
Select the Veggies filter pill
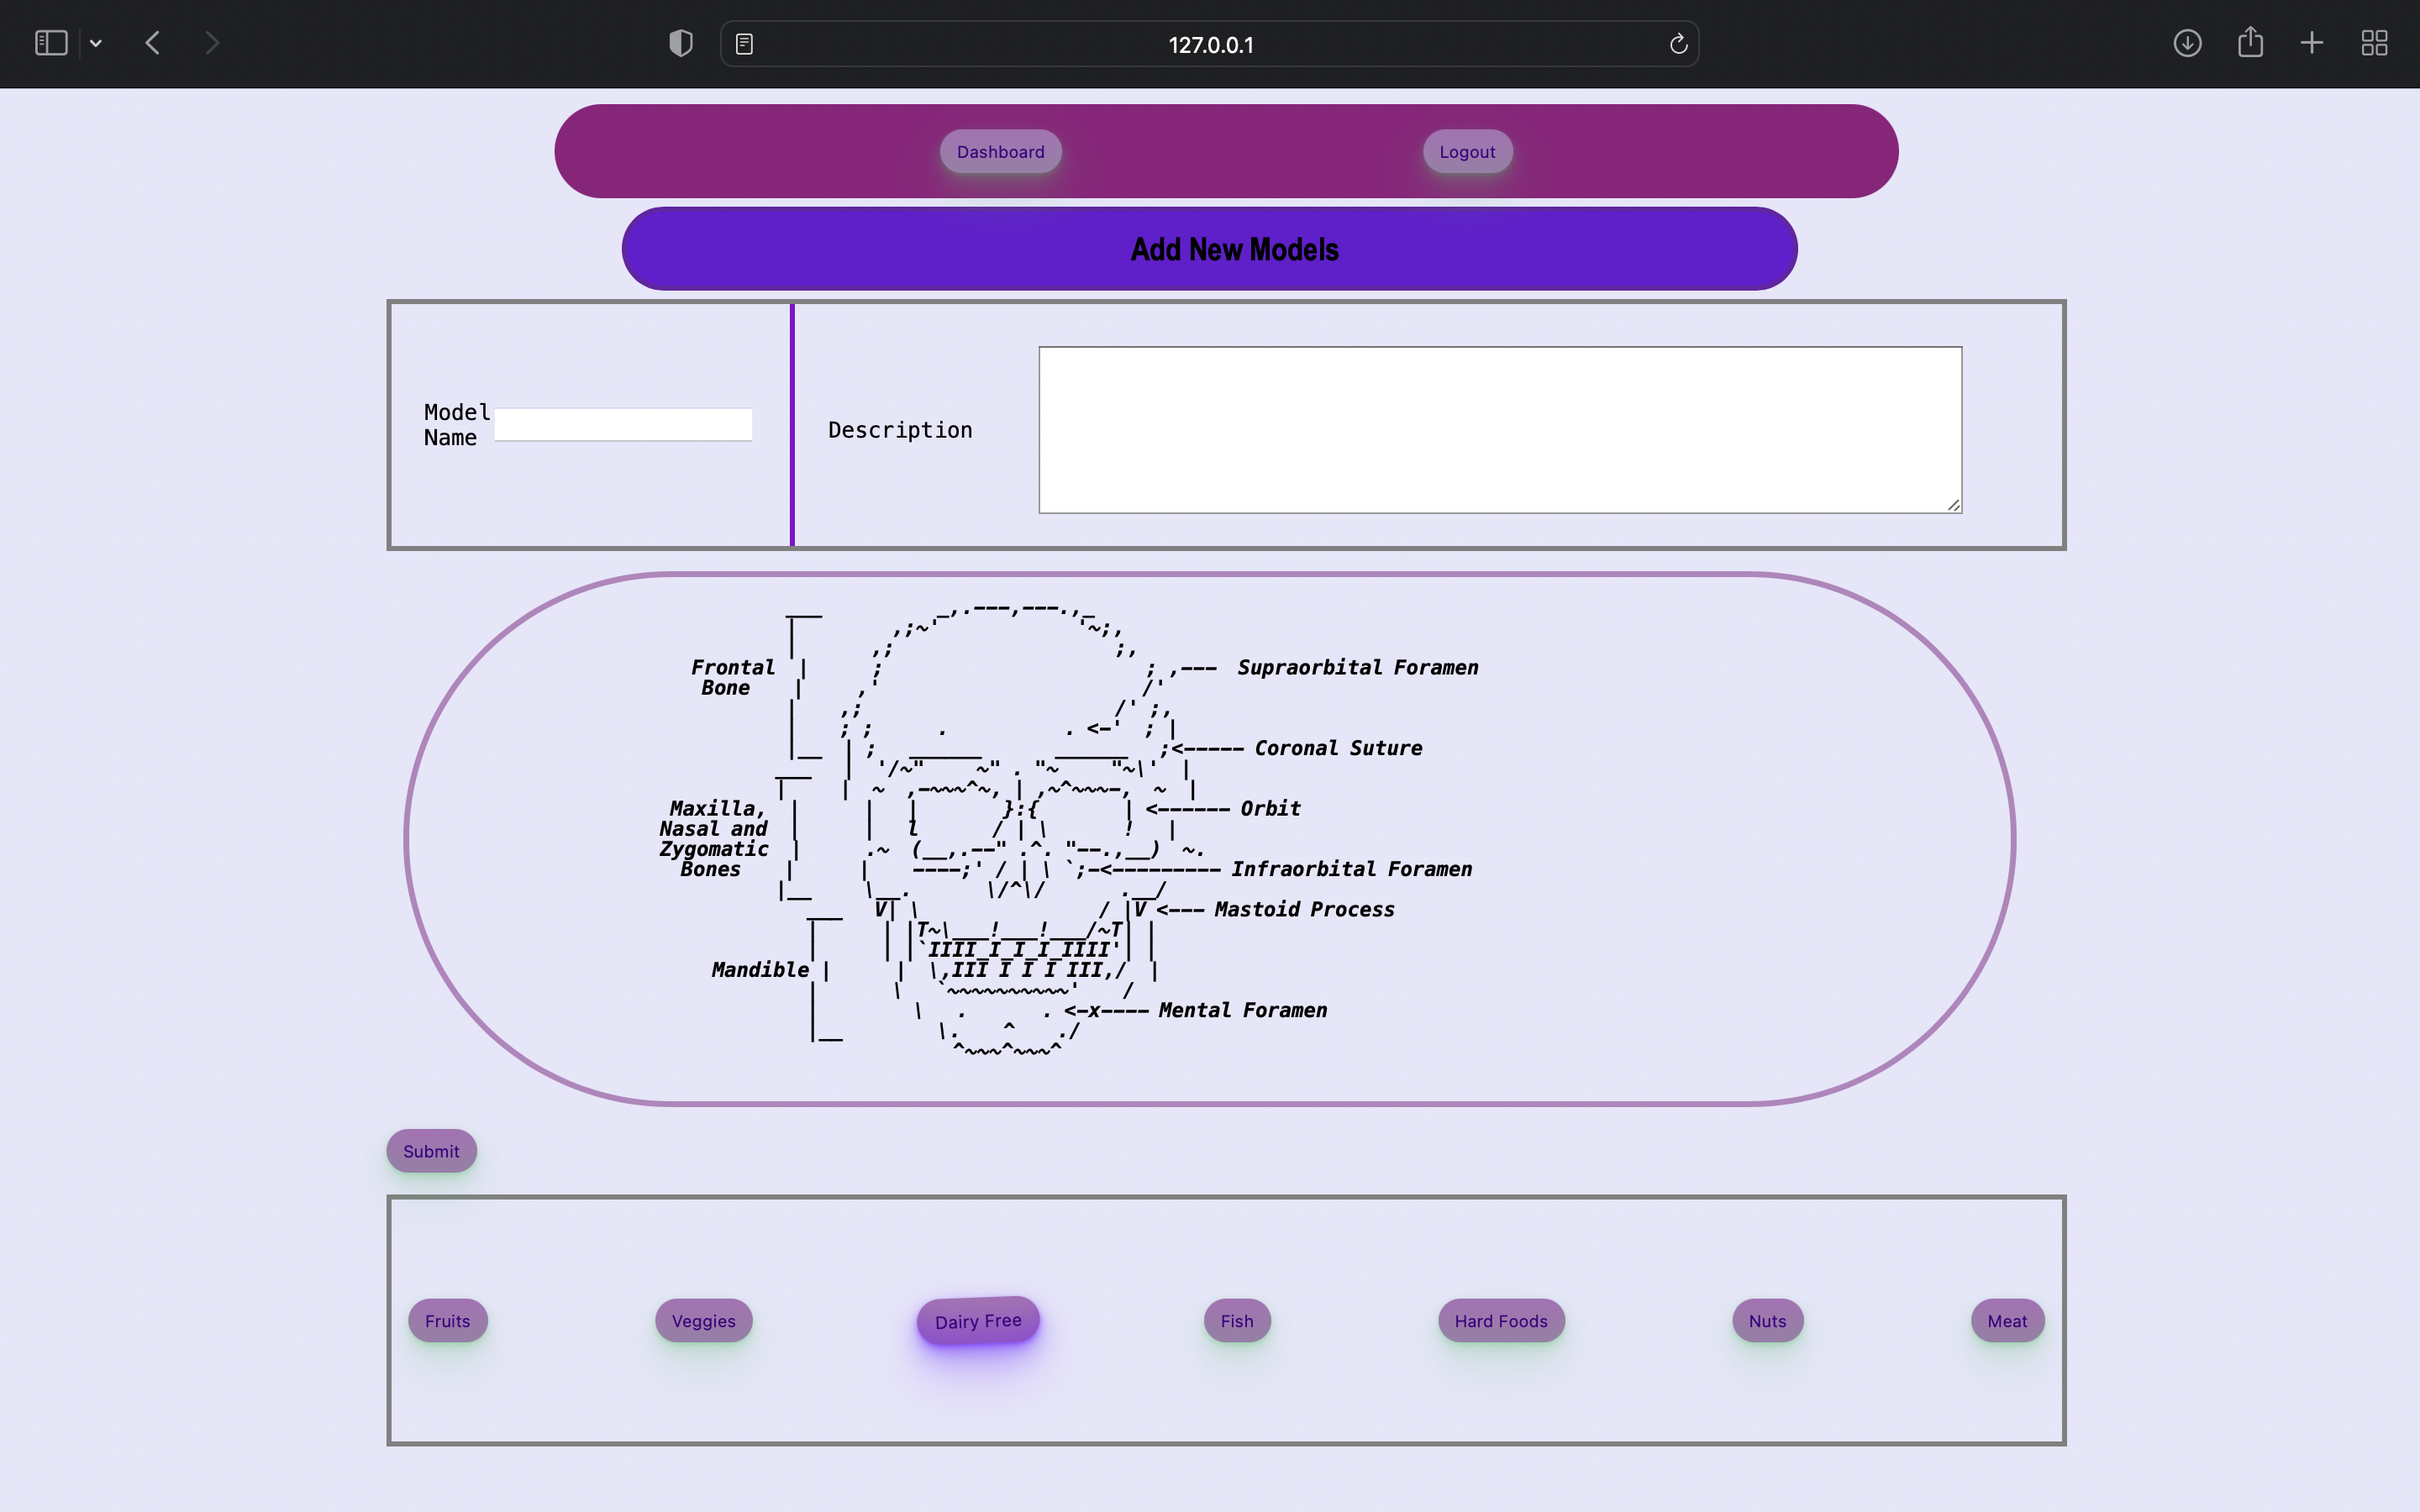702,1320
